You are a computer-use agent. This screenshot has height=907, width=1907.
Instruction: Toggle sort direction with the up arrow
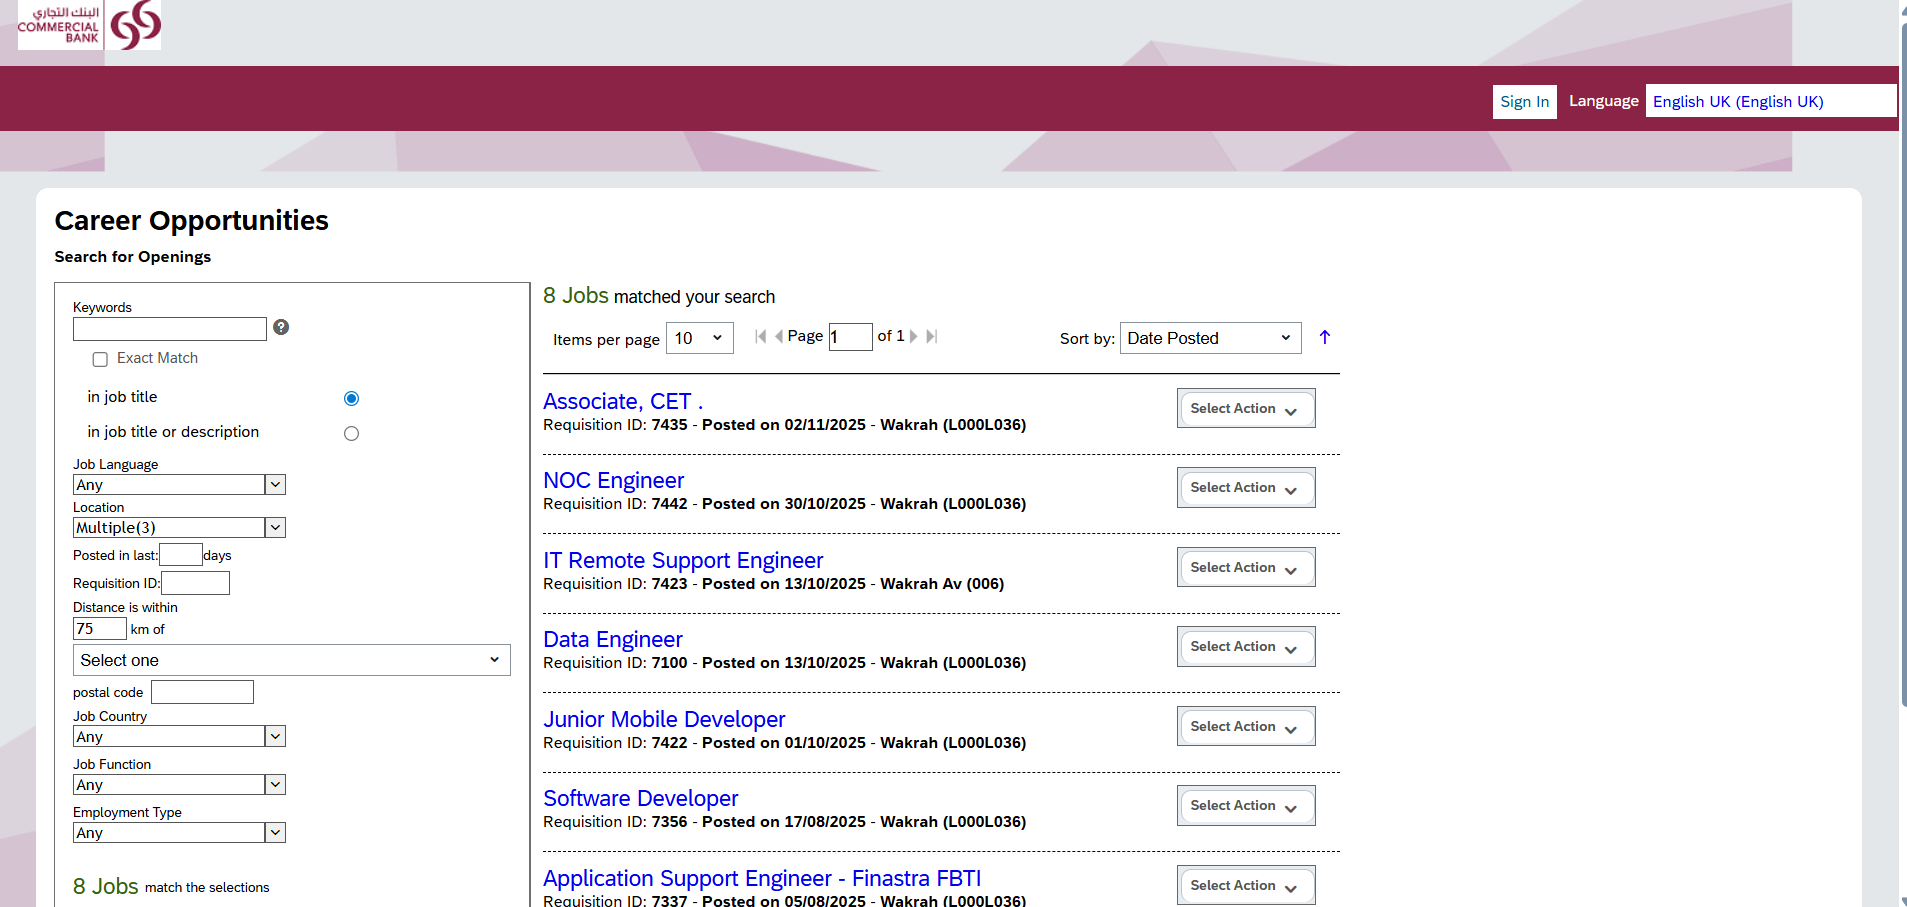[x=1325, y=338]
